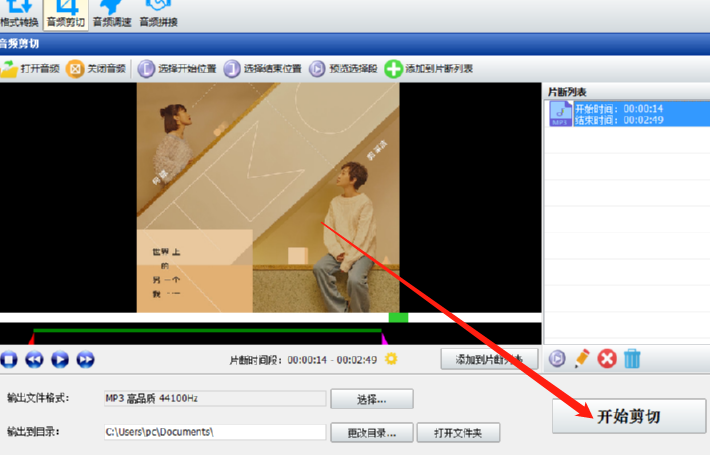Click the 关闭音频 toolbar icon
The image size is (710, 455).
pyautogui.click(x=75, y=69)
